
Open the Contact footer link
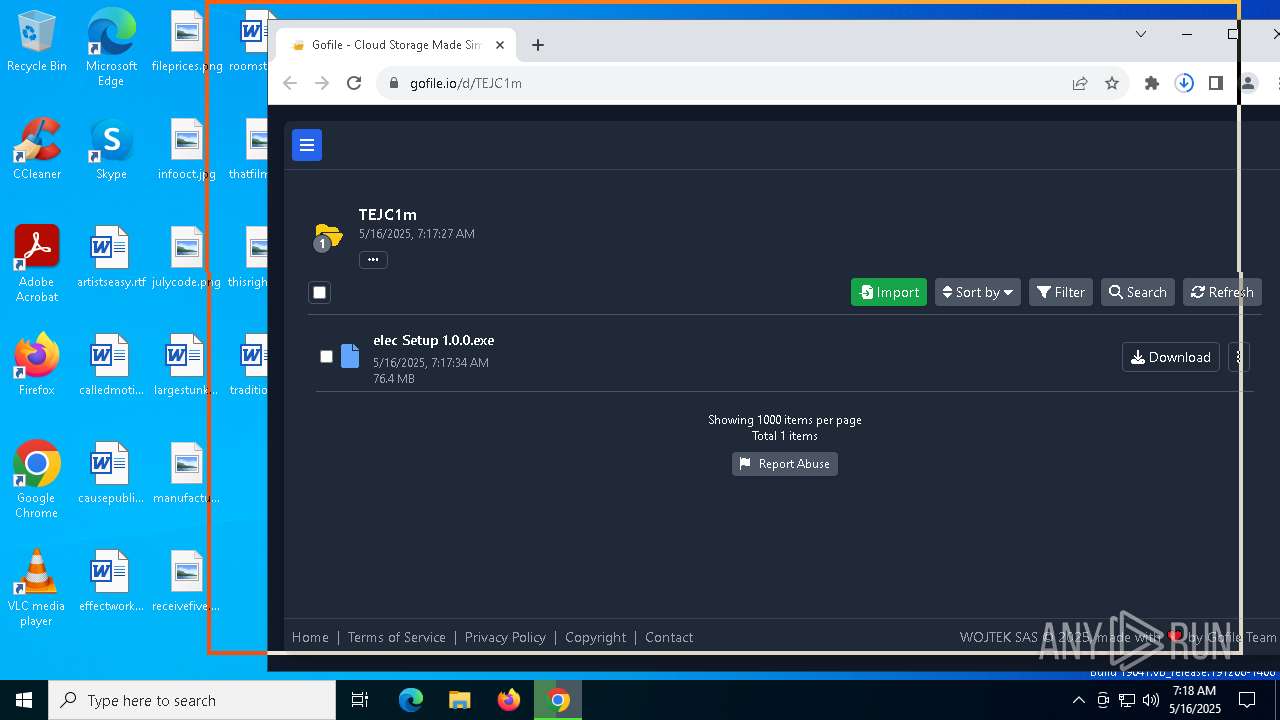669,637
